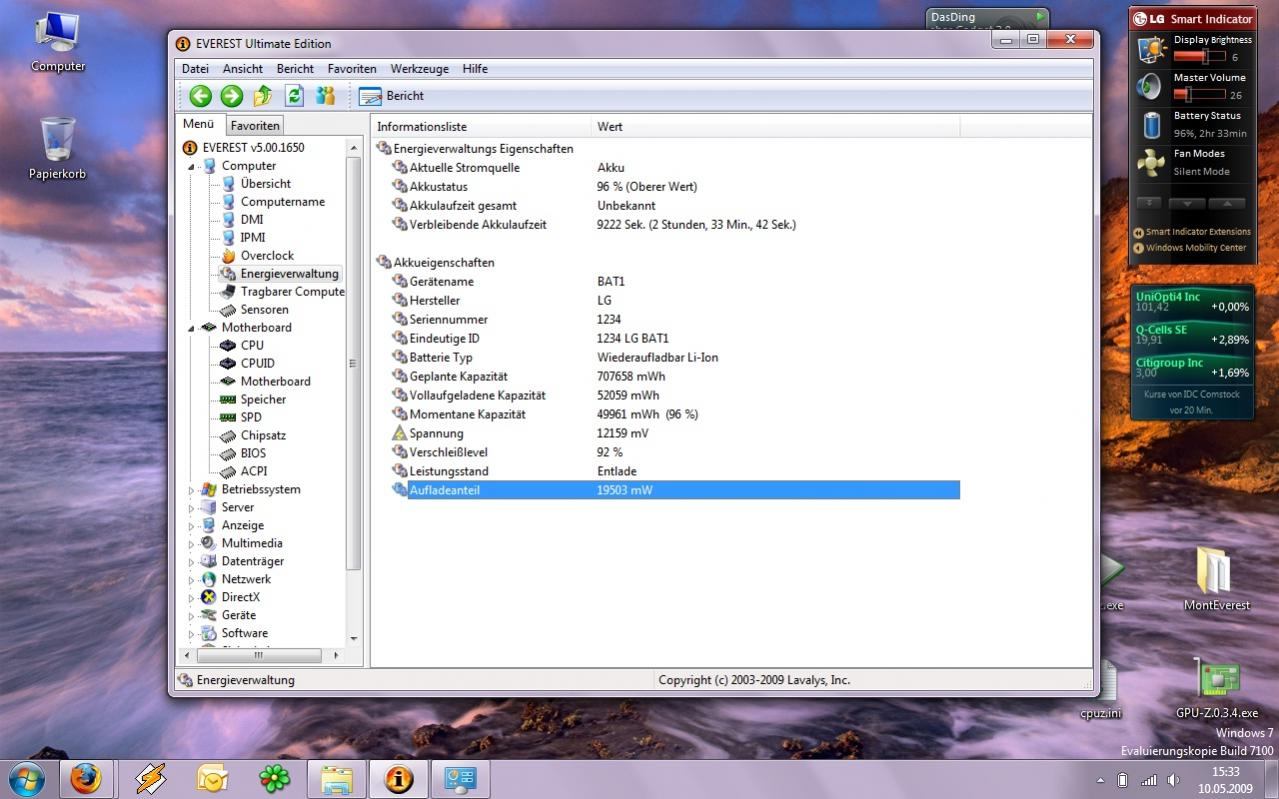The height and width of the screenshot is (799, 1279).
Task: Switch to the Menü tab
Action: click(199, 124)
